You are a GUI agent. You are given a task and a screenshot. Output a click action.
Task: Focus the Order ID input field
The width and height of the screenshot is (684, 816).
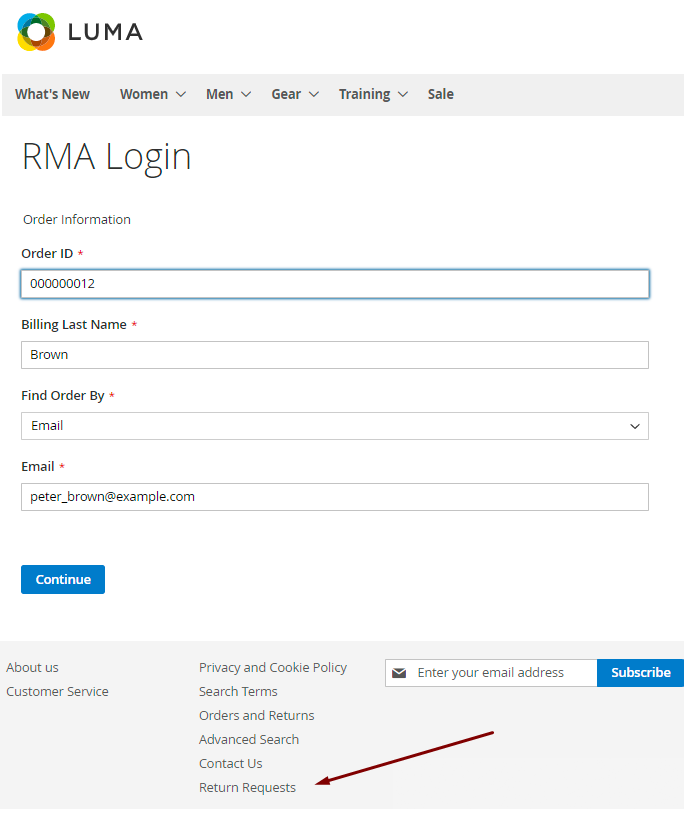[334, 284]
